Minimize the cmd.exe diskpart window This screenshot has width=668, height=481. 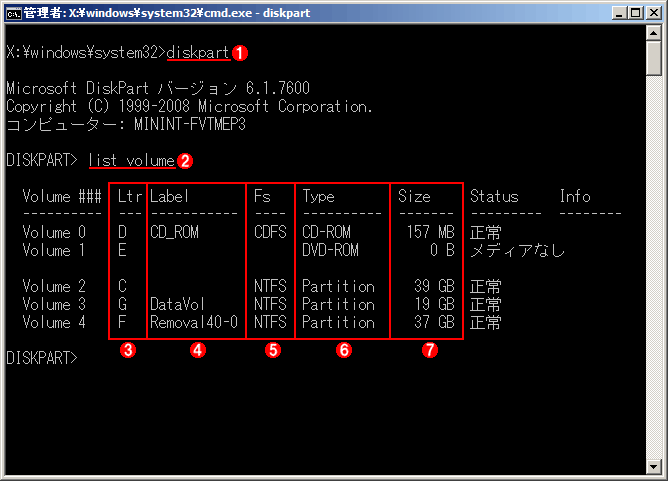[x=619, y=13]
